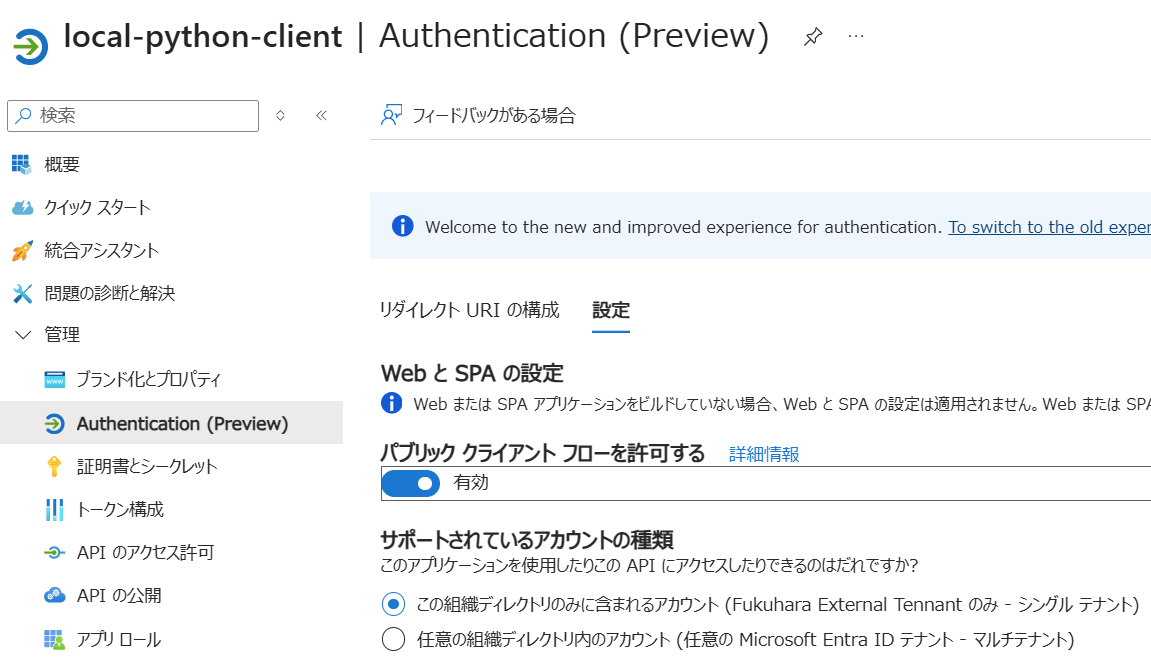The width and height of the screenshot is (1151, 660).
Task: Click the API のアクセス許可 icon
Action: coord(54,552)
